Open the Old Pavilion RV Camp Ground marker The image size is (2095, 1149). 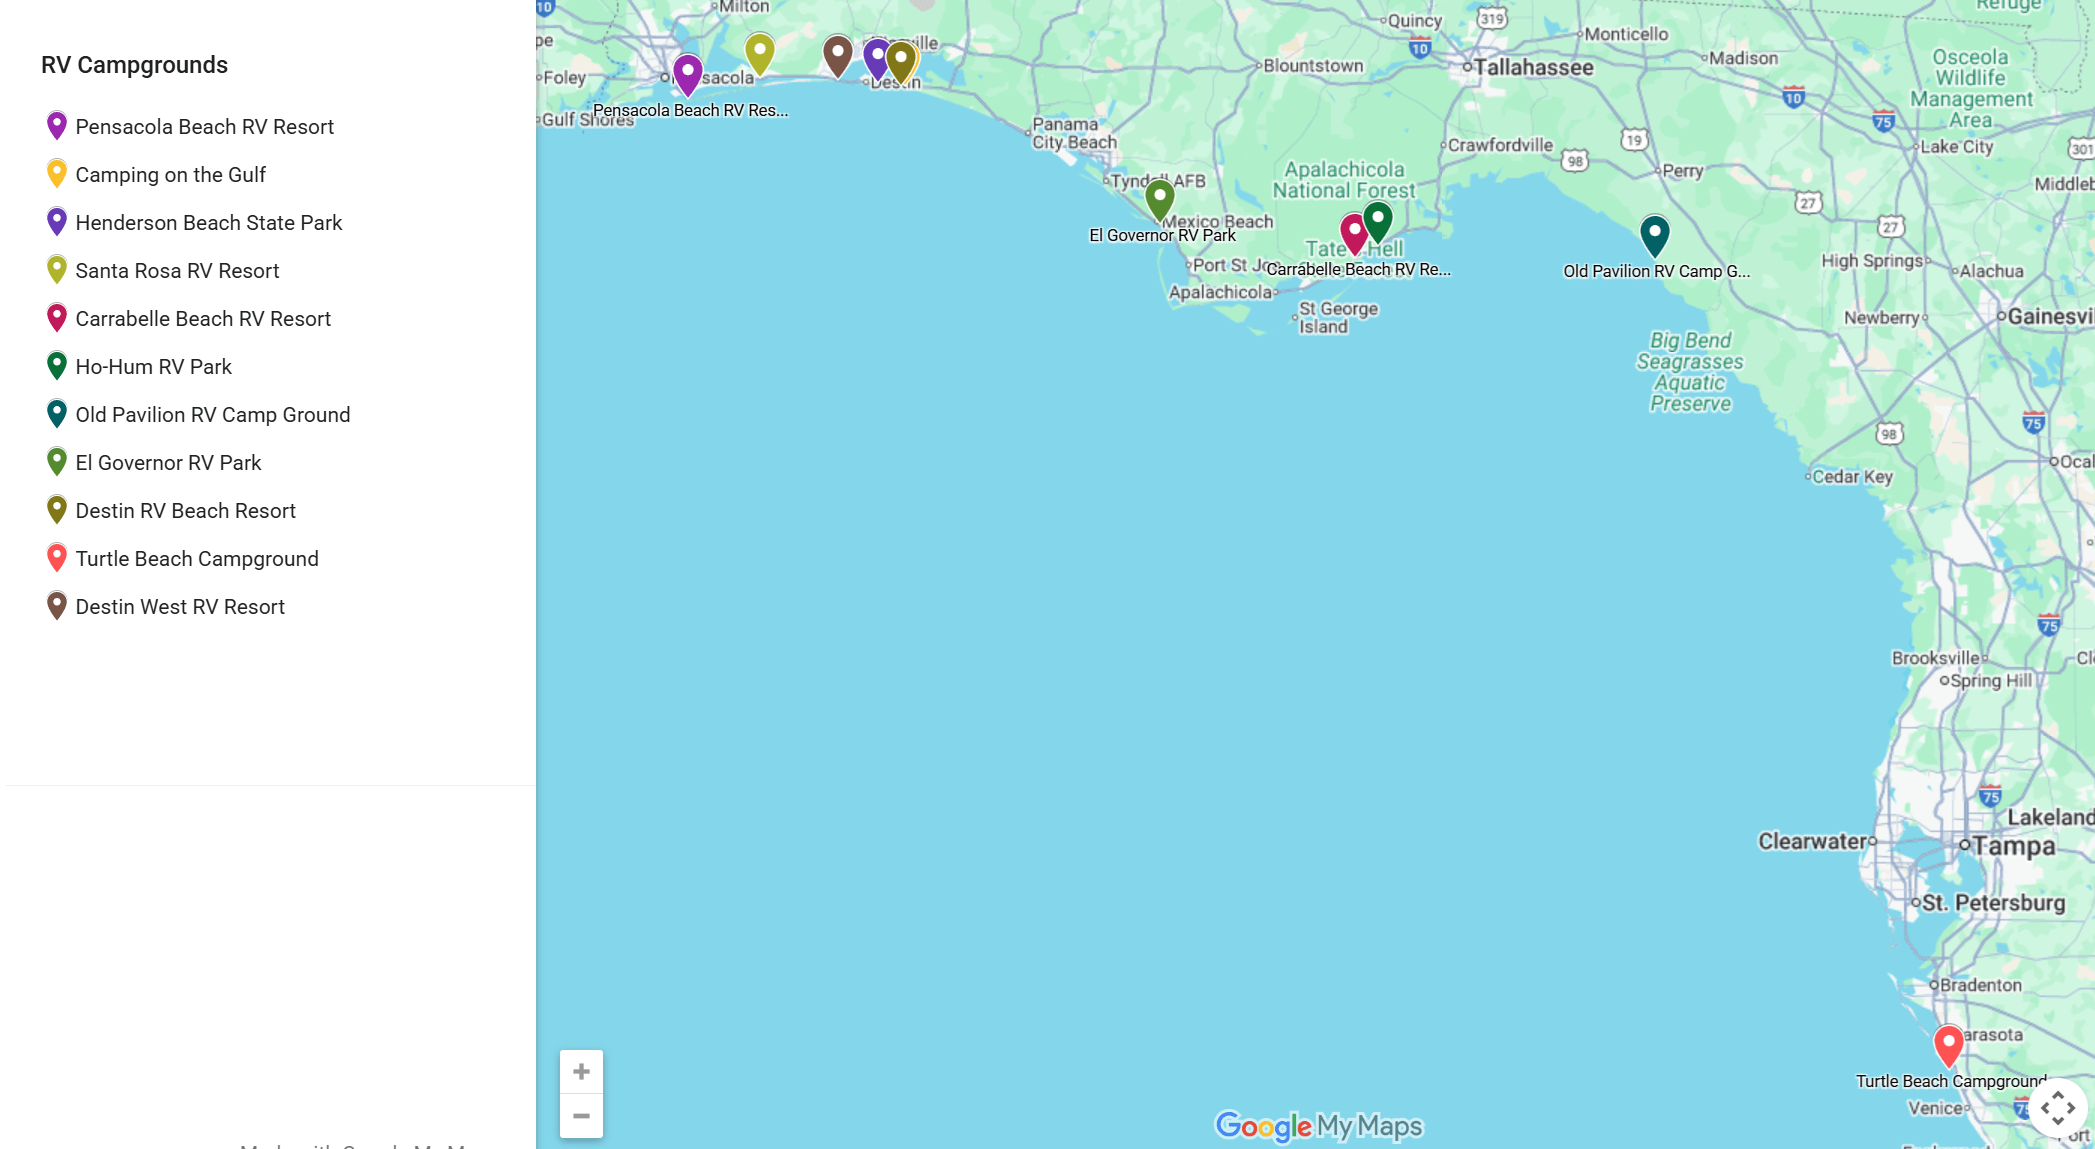(x=1653, y=235)
